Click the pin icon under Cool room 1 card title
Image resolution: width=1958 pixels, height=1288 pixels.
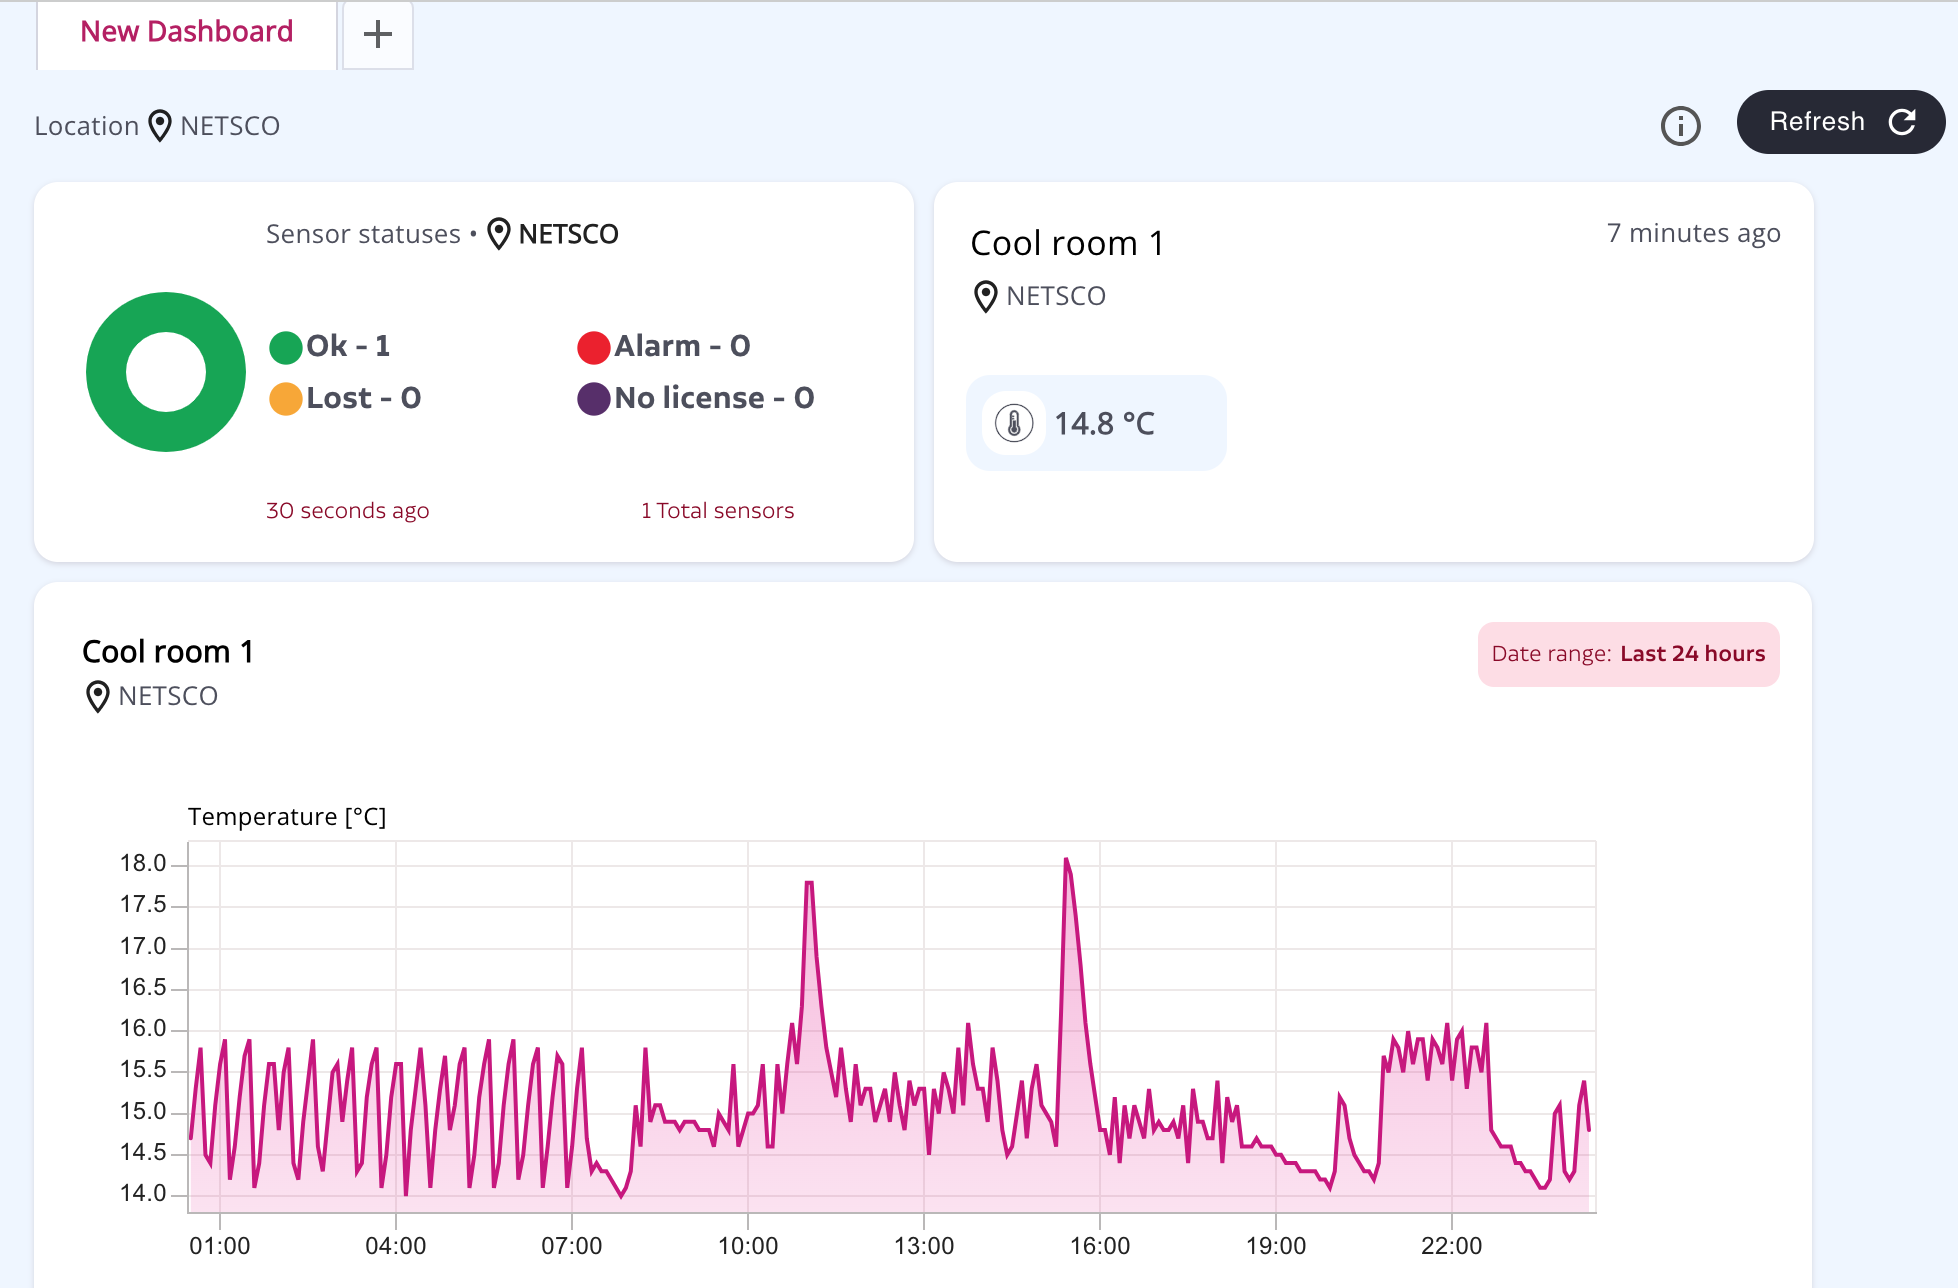[x=986, y=297]
